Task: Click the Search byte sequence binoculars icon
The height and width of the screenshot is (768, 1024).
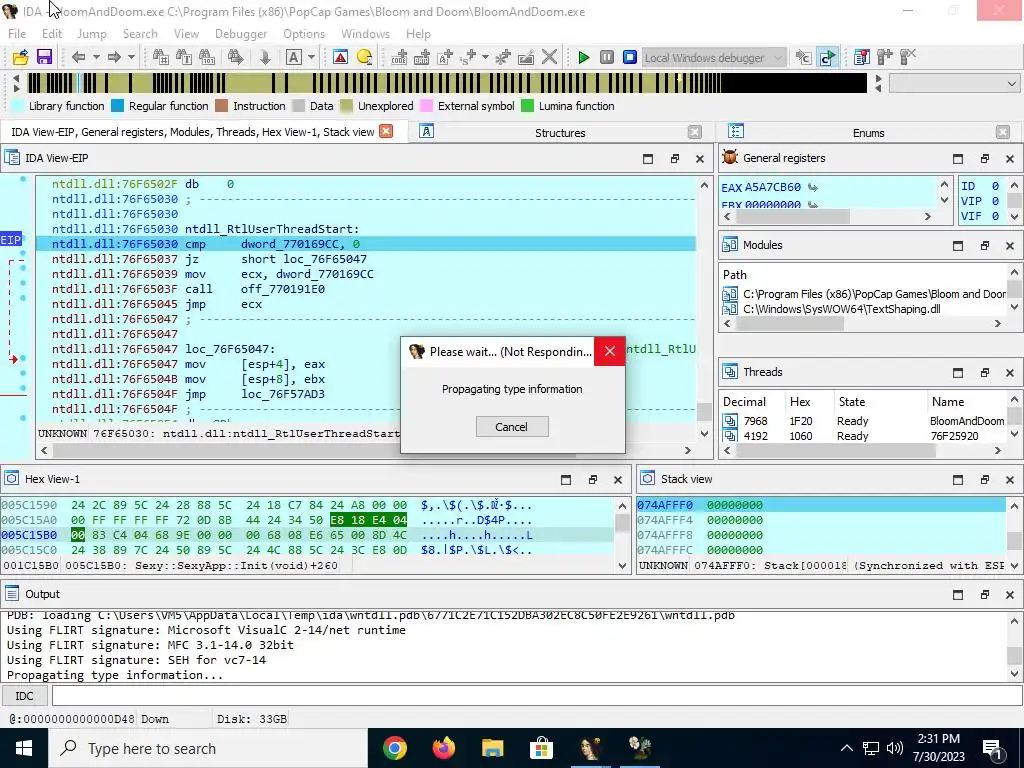Action: 207,57
